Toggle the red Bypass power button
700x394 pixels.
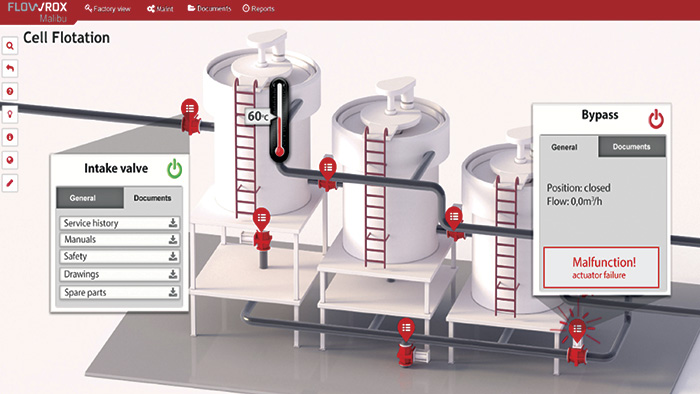[x=656, y=119]
